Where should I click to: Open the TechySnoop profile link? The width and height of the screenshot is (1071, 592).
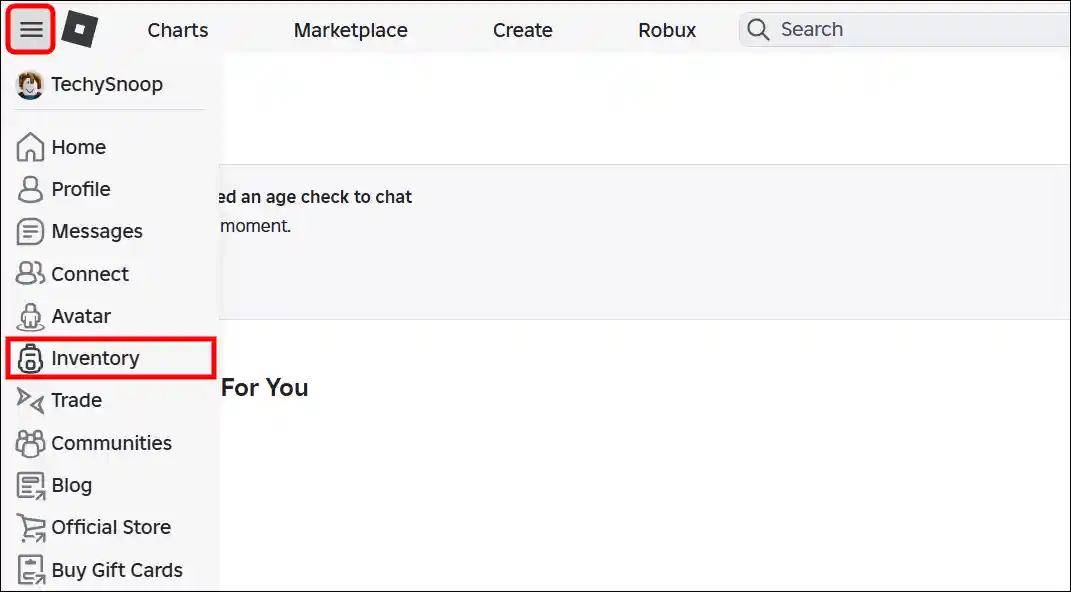pos(106,85)
